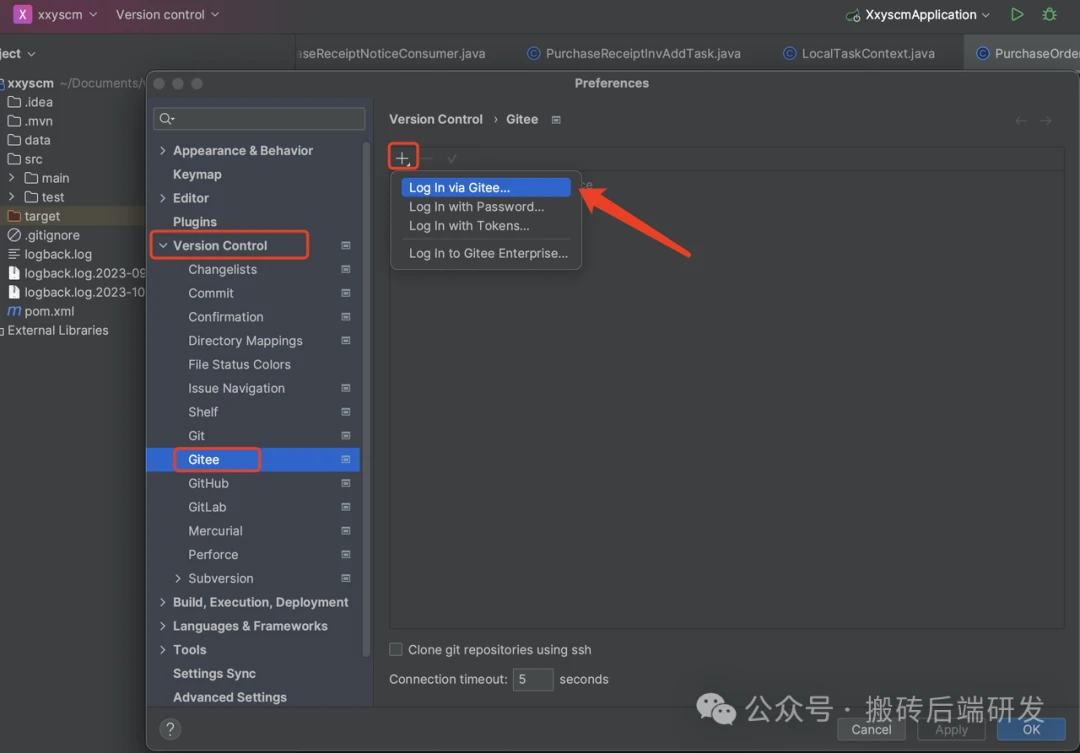Click scope icon on Changelists row
This screenshot has height=753, width=1080.
pos(346,269)
